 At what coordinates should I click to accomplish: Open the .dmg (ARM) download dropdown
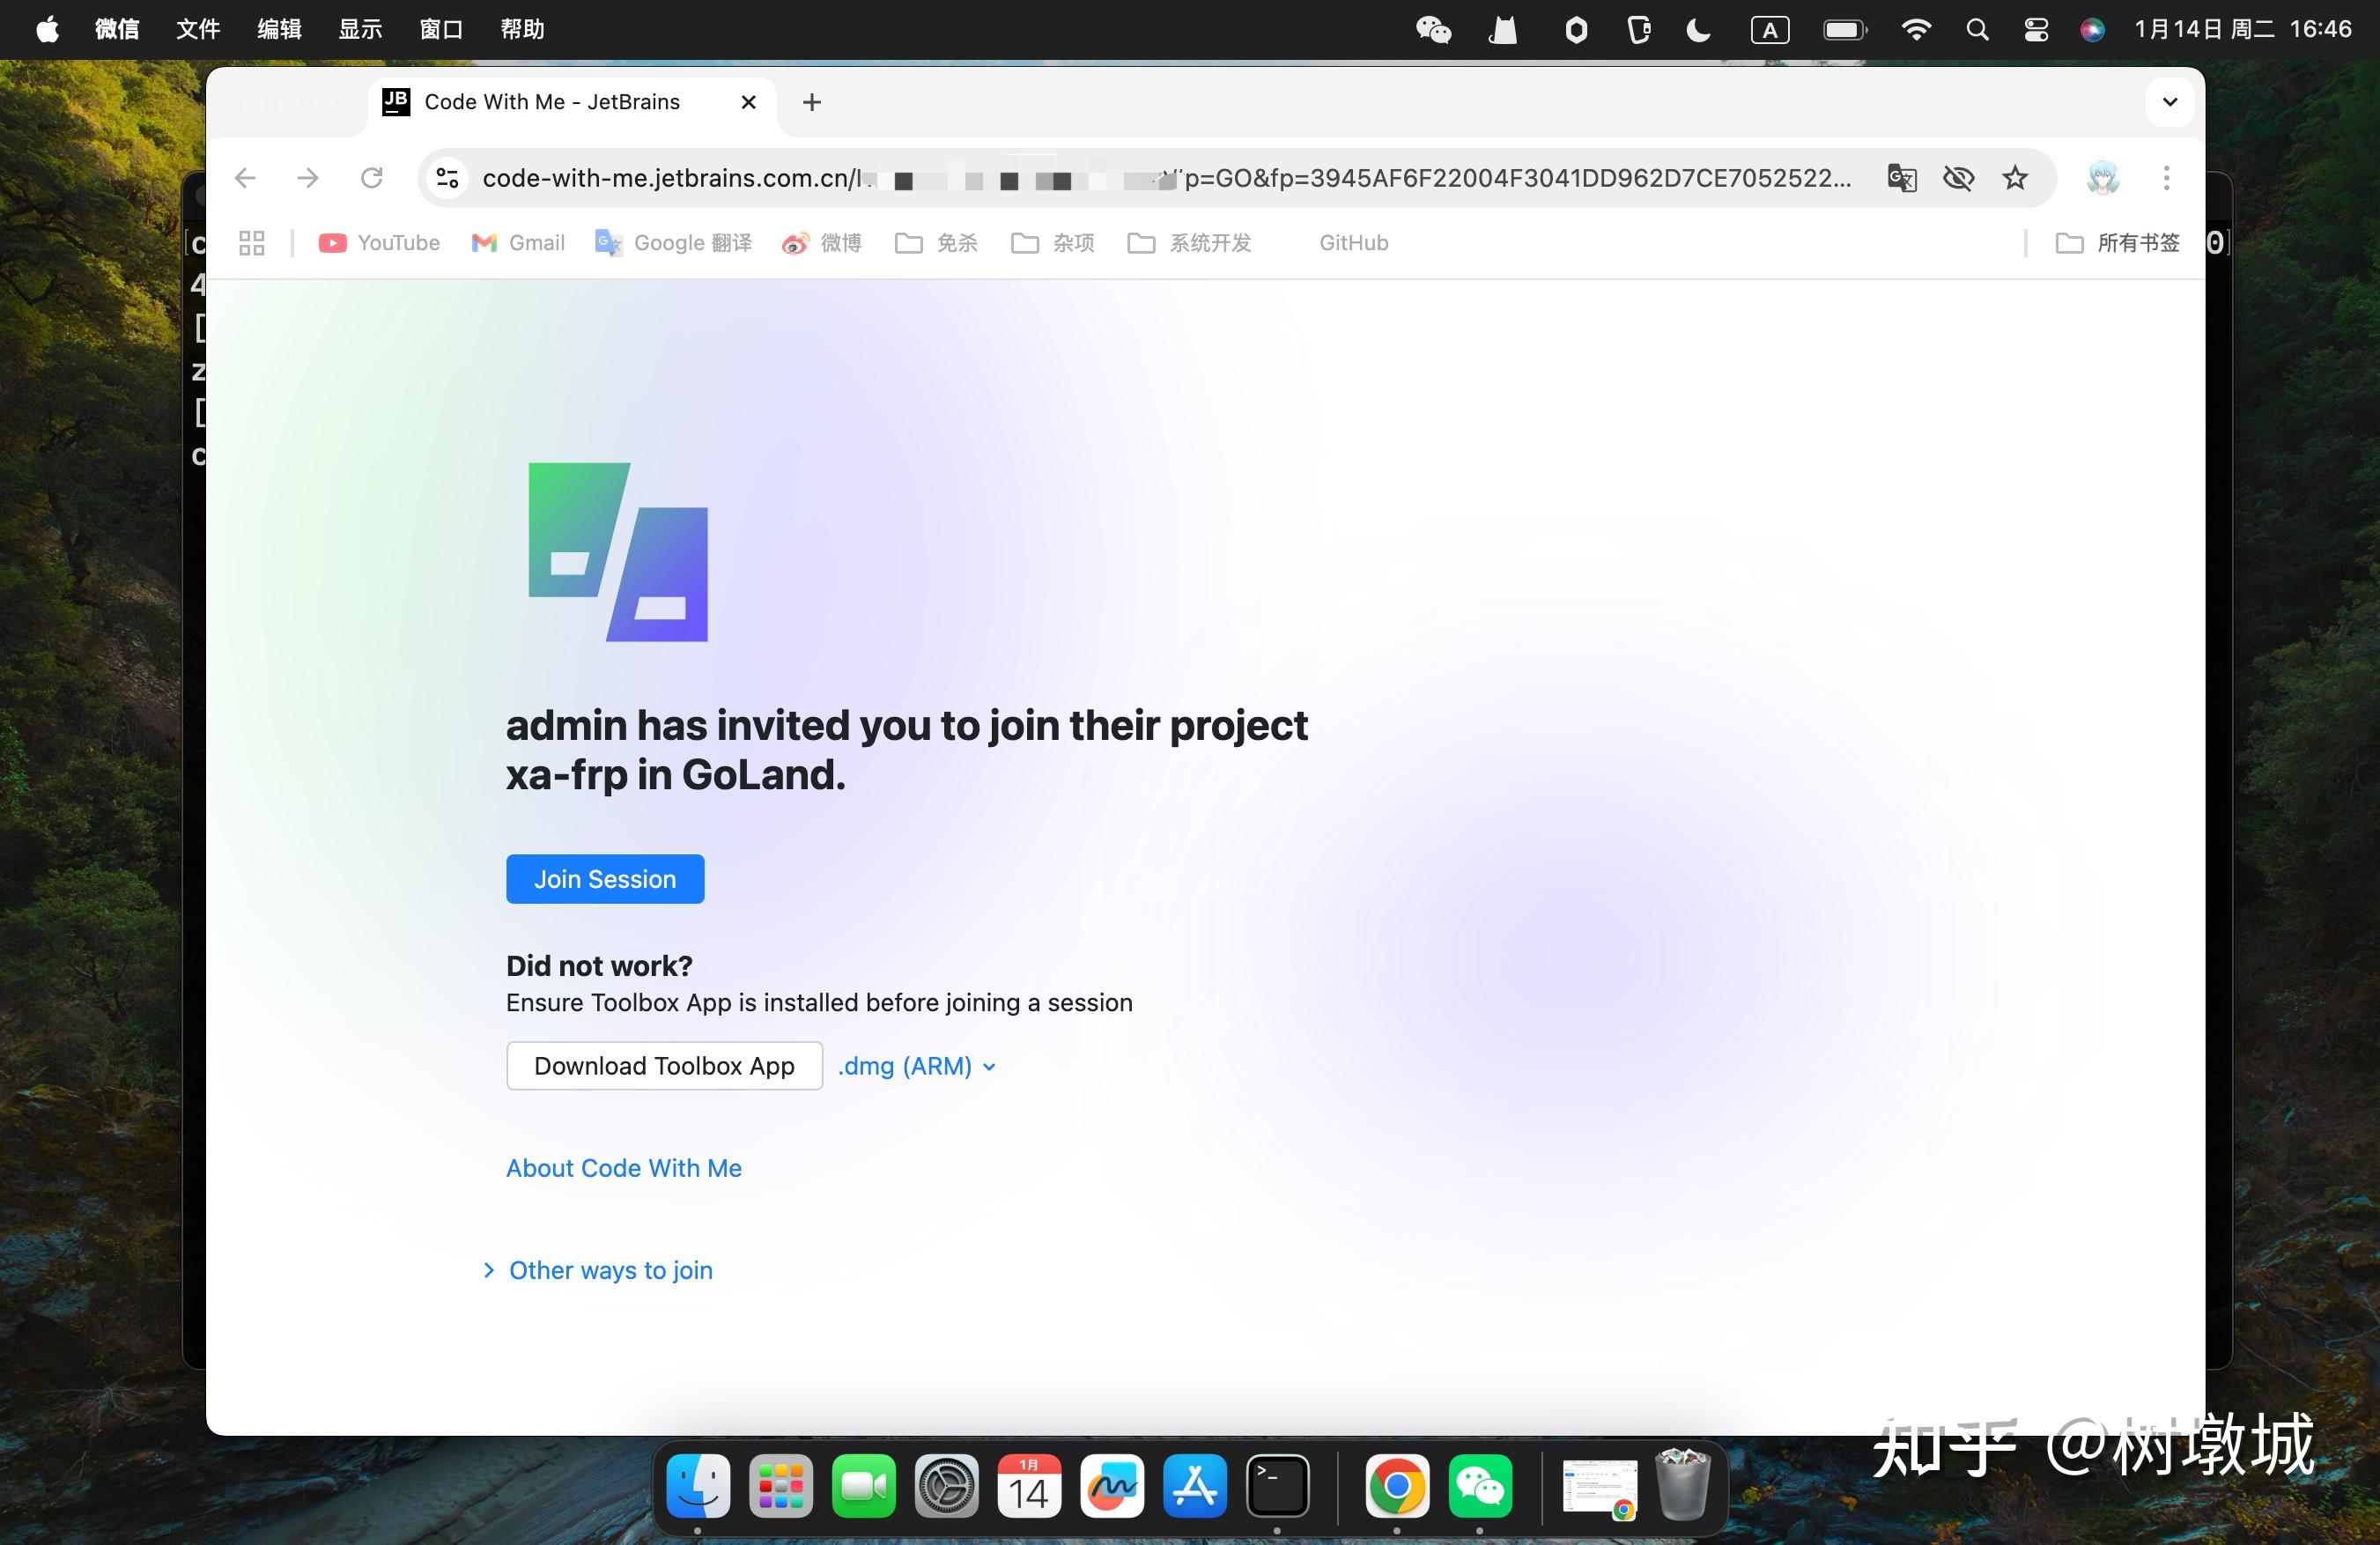coord(916,1066)
